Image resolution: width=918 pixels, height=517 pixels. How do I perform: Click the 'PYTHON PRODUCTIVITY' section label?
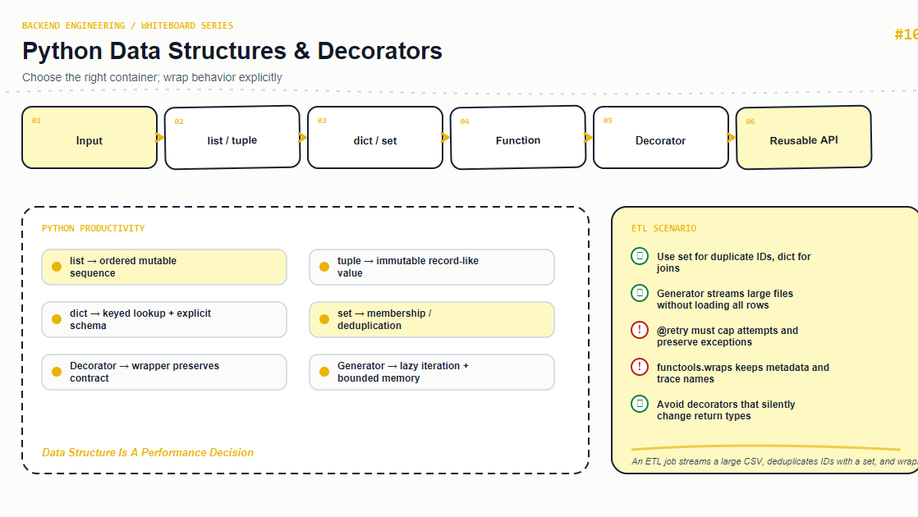pos(93,228)
